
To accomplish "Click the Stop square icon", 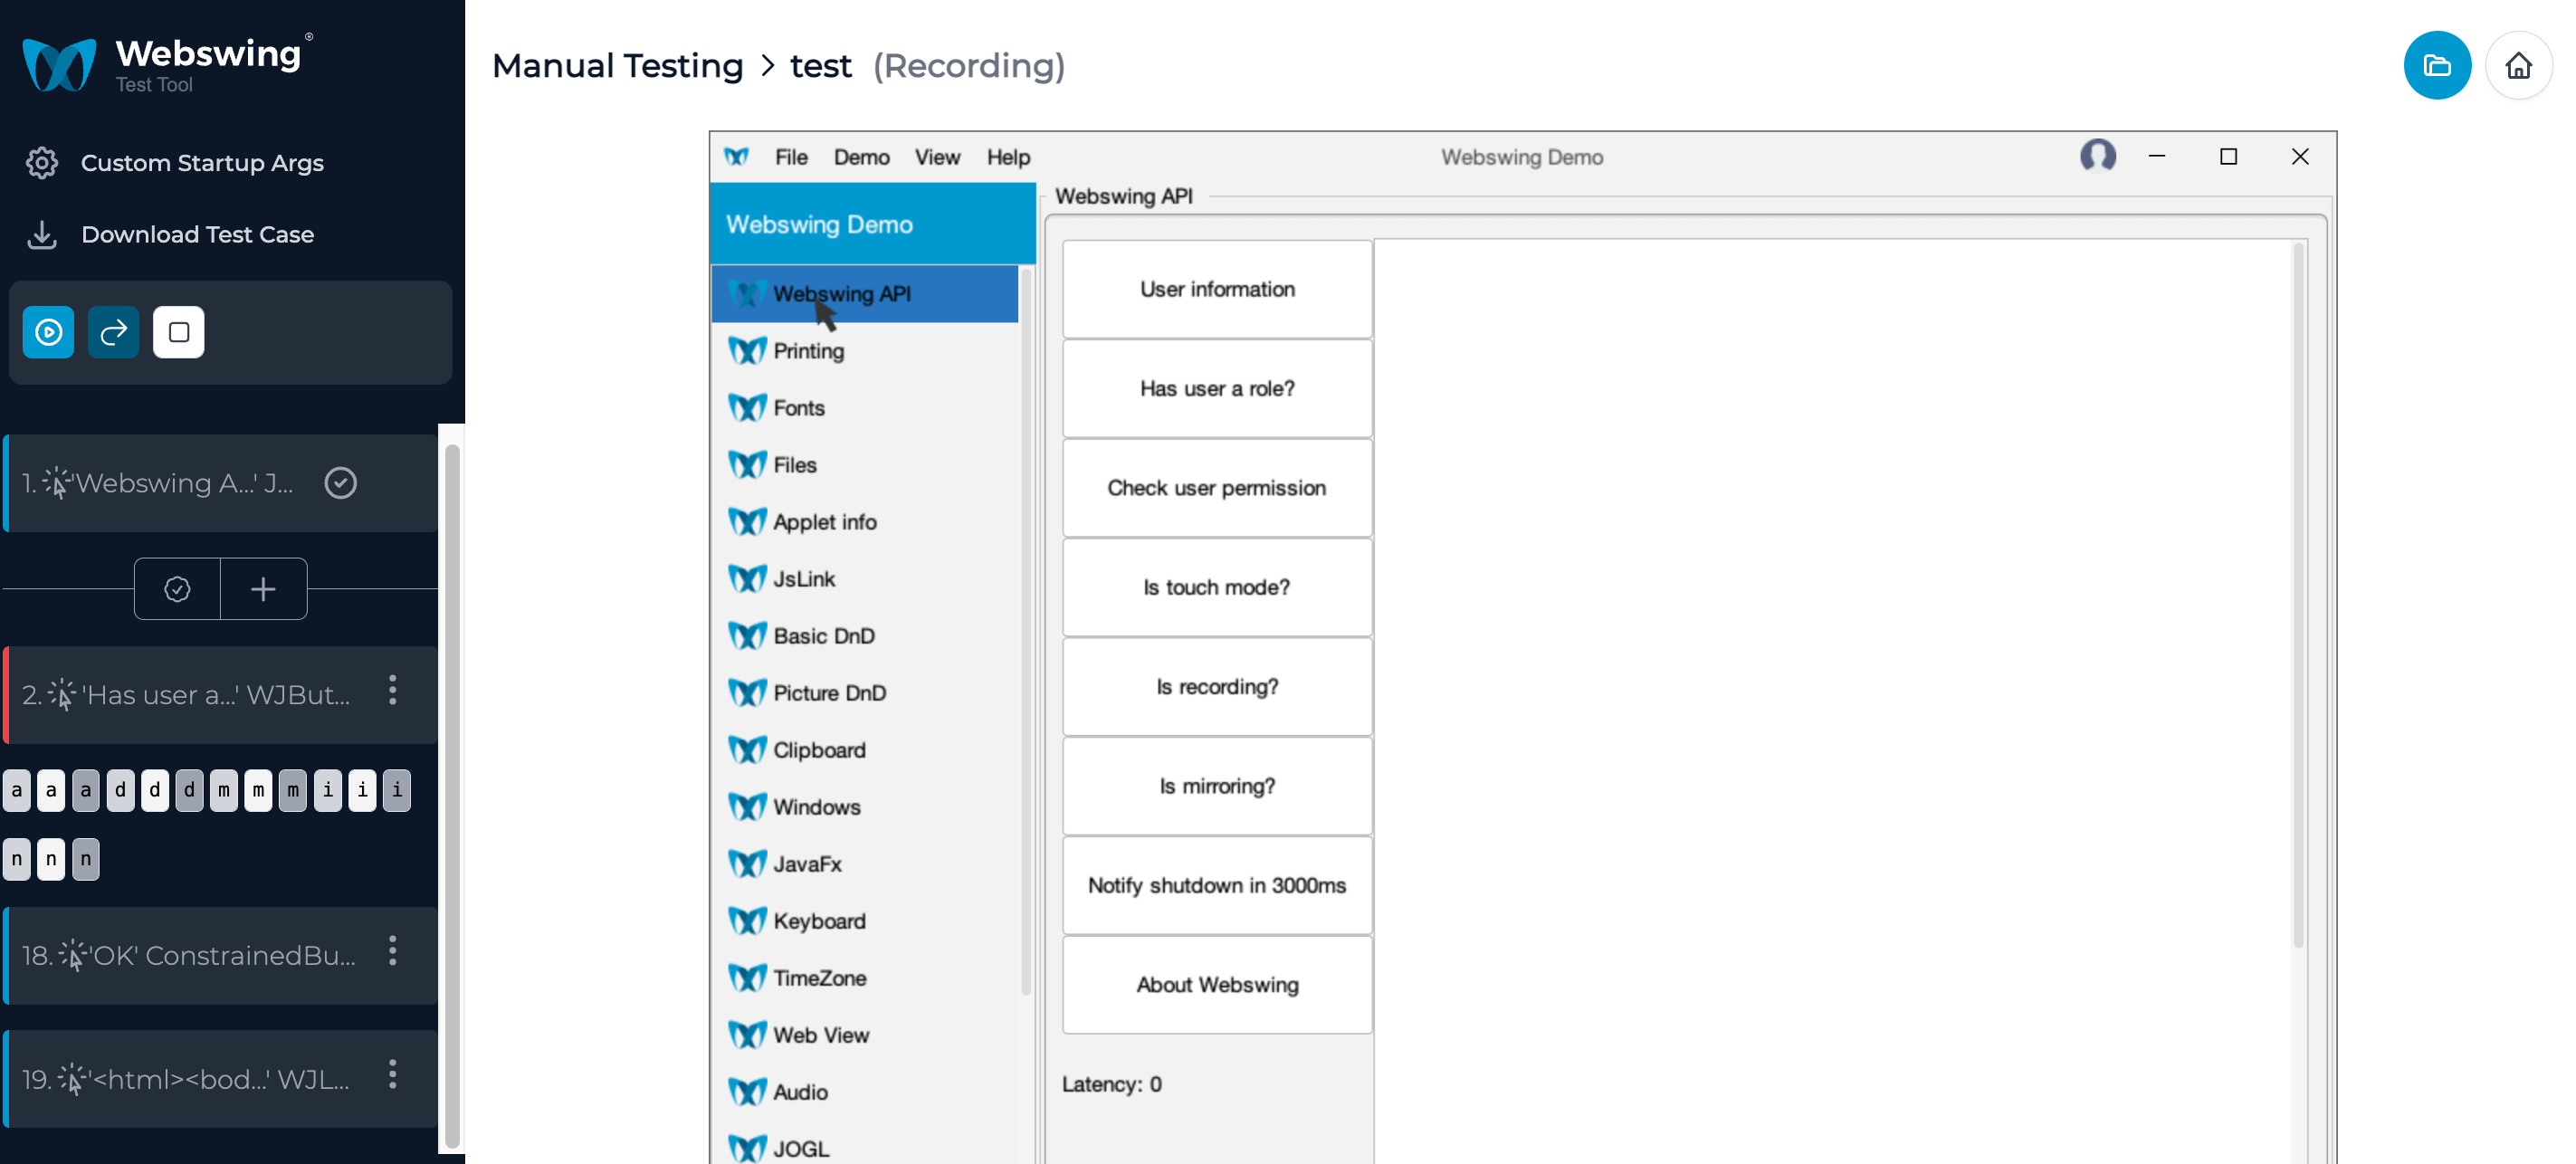I will point(177,333).
